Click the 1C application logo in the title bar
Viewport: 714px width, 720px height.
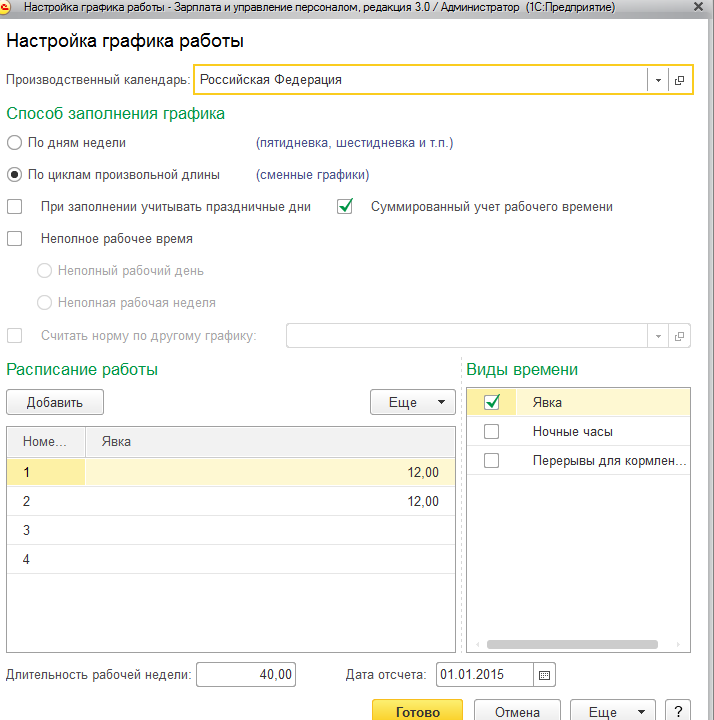5,7
